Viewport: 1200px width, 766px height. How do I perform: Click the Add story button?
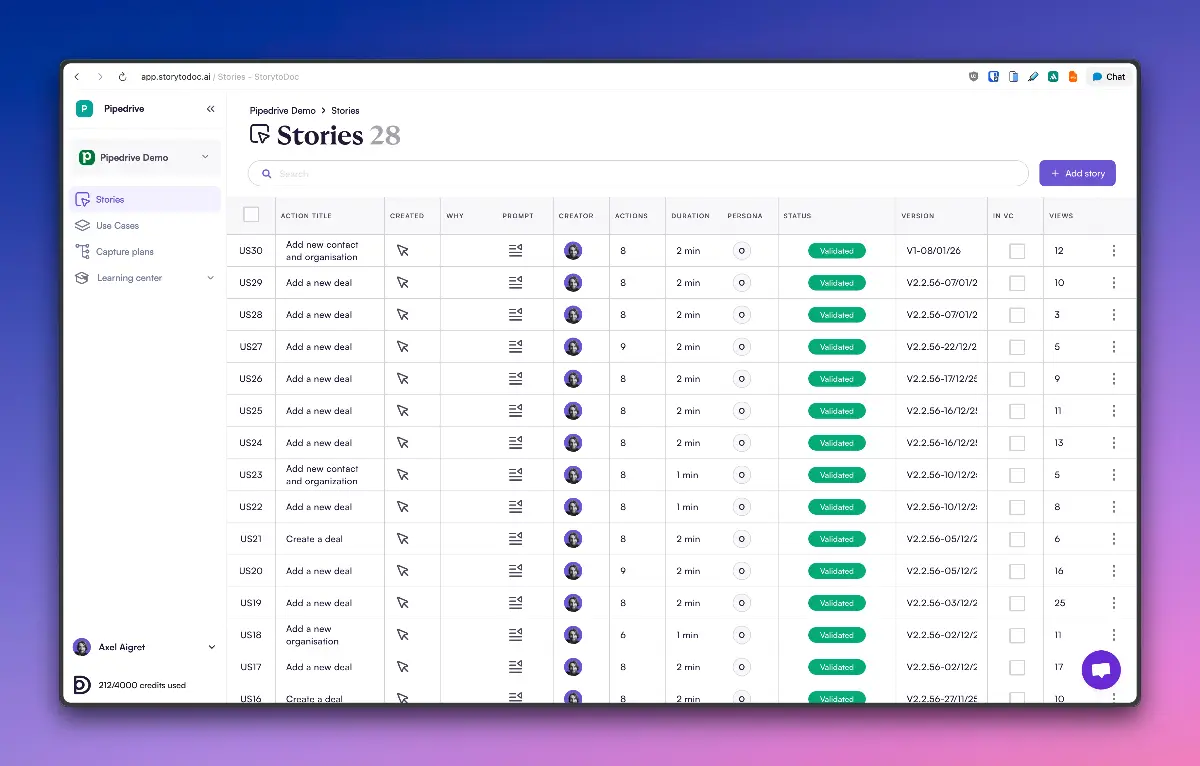[x=1077, y=172]
